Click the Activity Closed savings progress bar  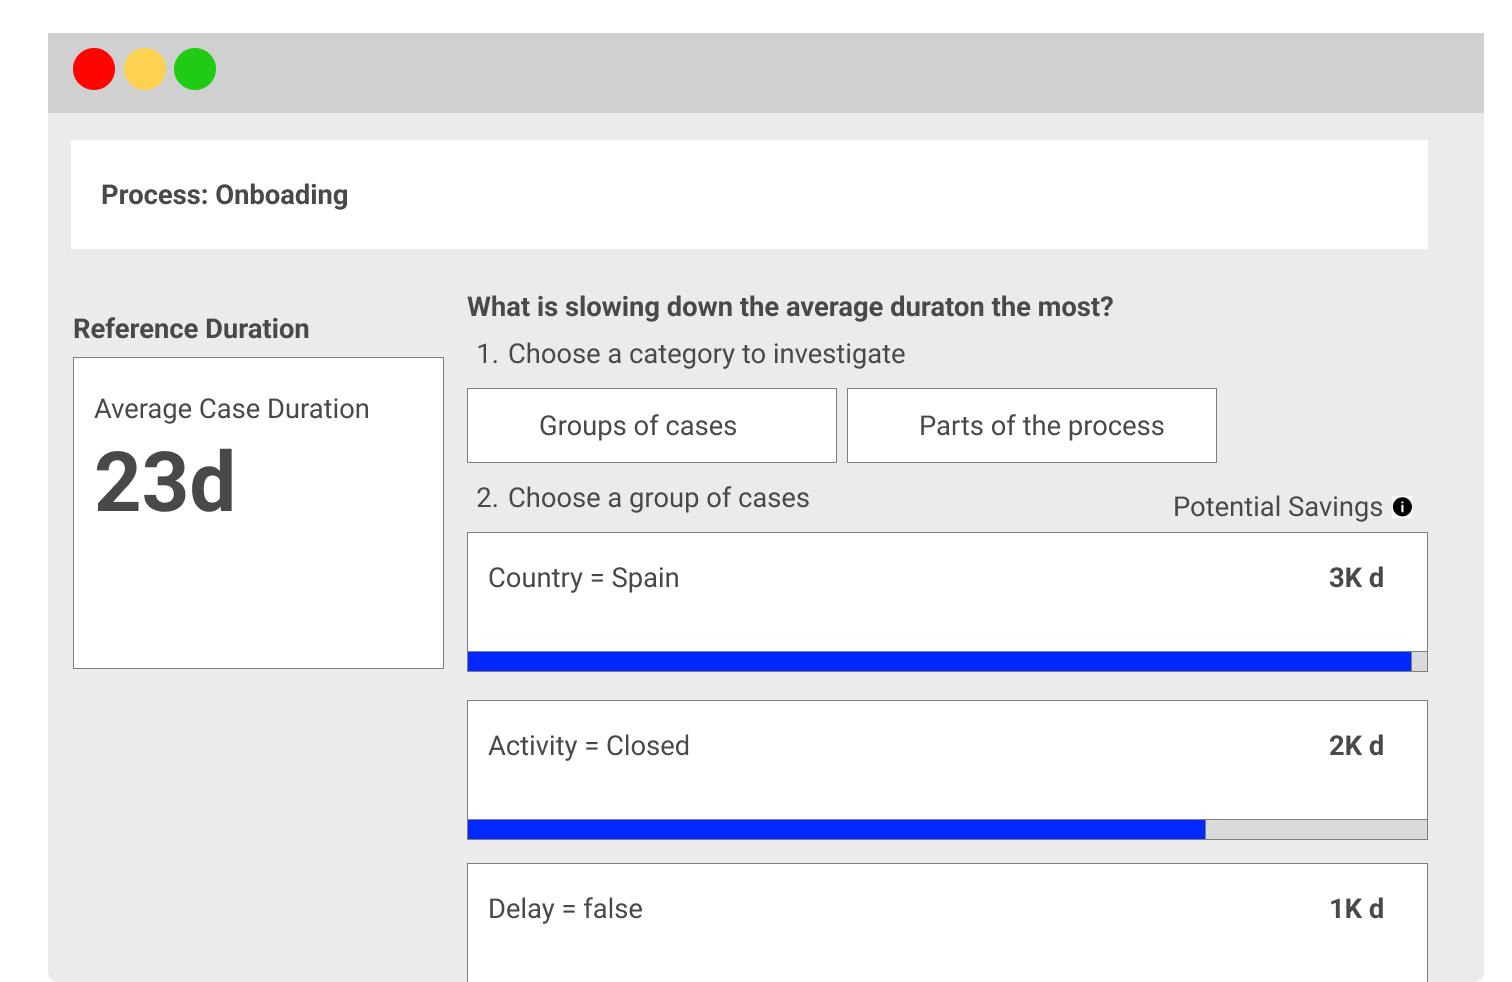836,829
